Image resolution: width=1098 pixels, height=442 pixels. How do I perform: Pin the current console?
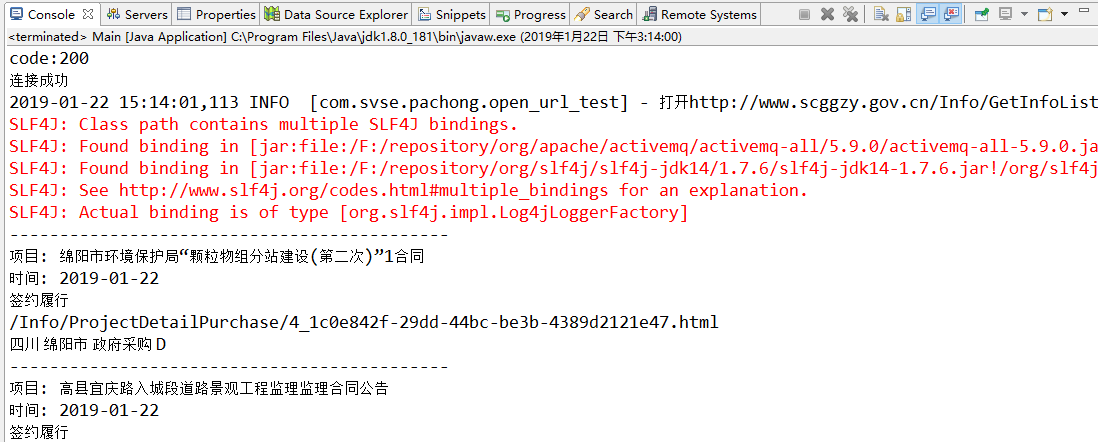[x=982, y=14]
